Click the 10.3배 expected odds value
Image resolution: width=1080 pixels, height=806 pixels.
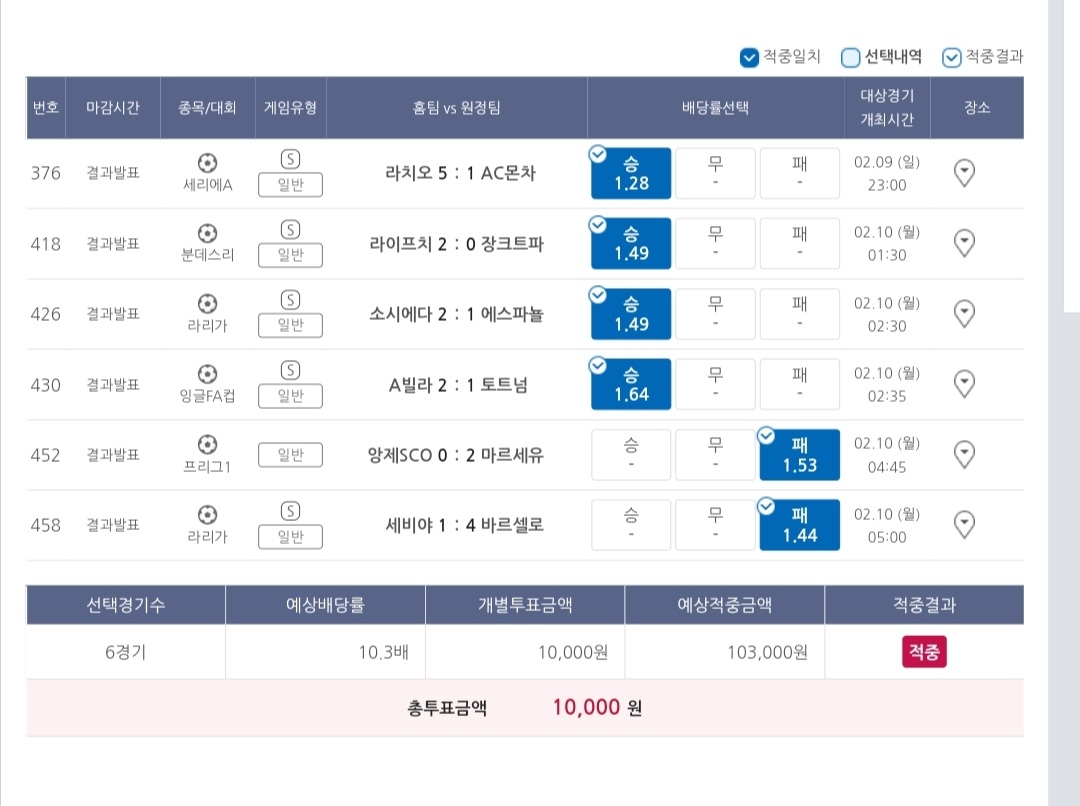click(384, 652)
